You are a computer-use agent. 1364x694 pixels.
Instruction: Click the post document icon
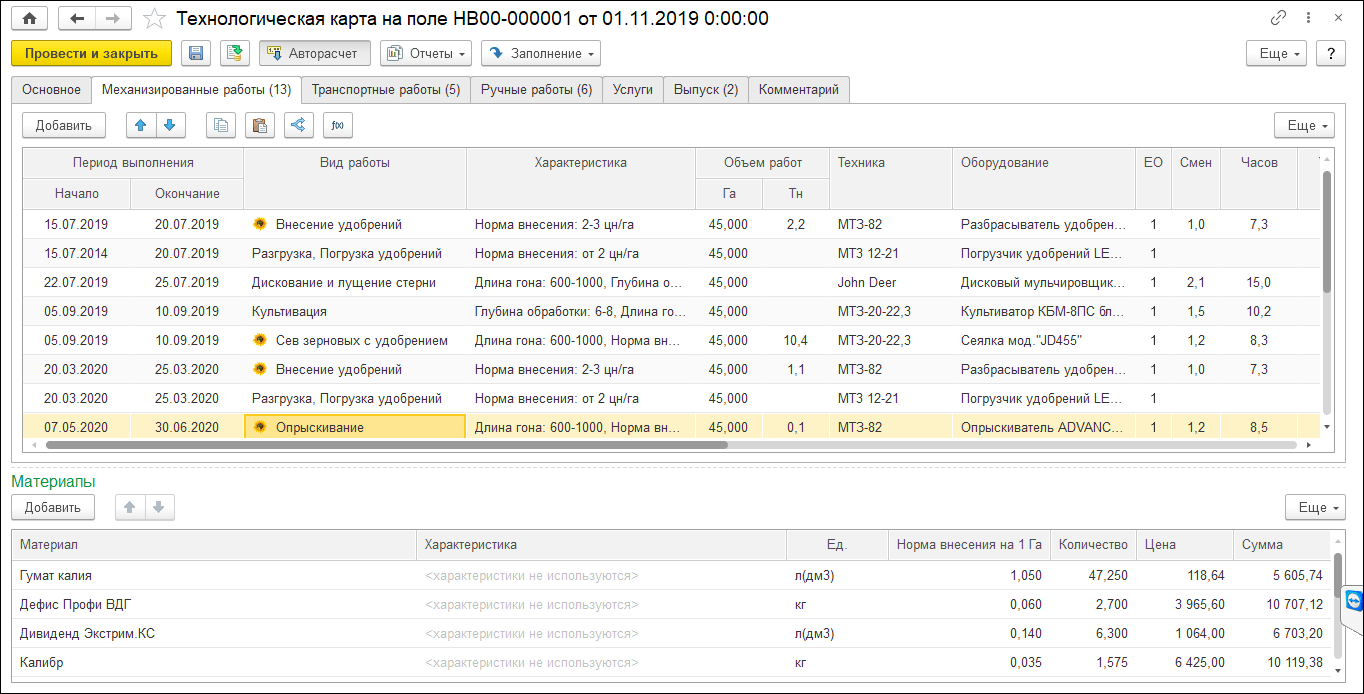point(235,53)
